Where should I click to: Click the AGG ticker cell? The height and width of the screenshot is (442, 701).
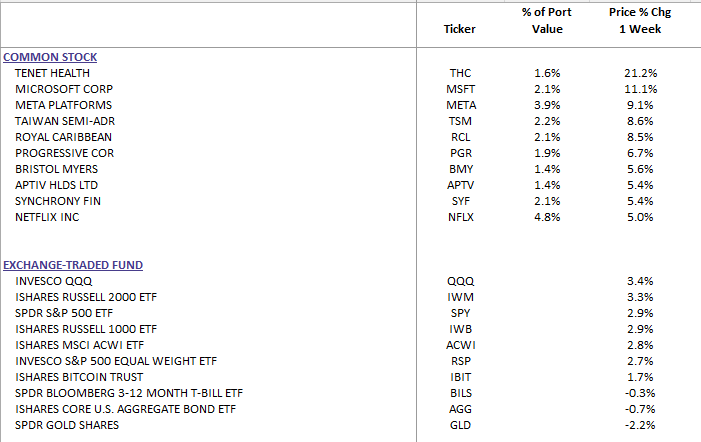[x=459, y=409]
